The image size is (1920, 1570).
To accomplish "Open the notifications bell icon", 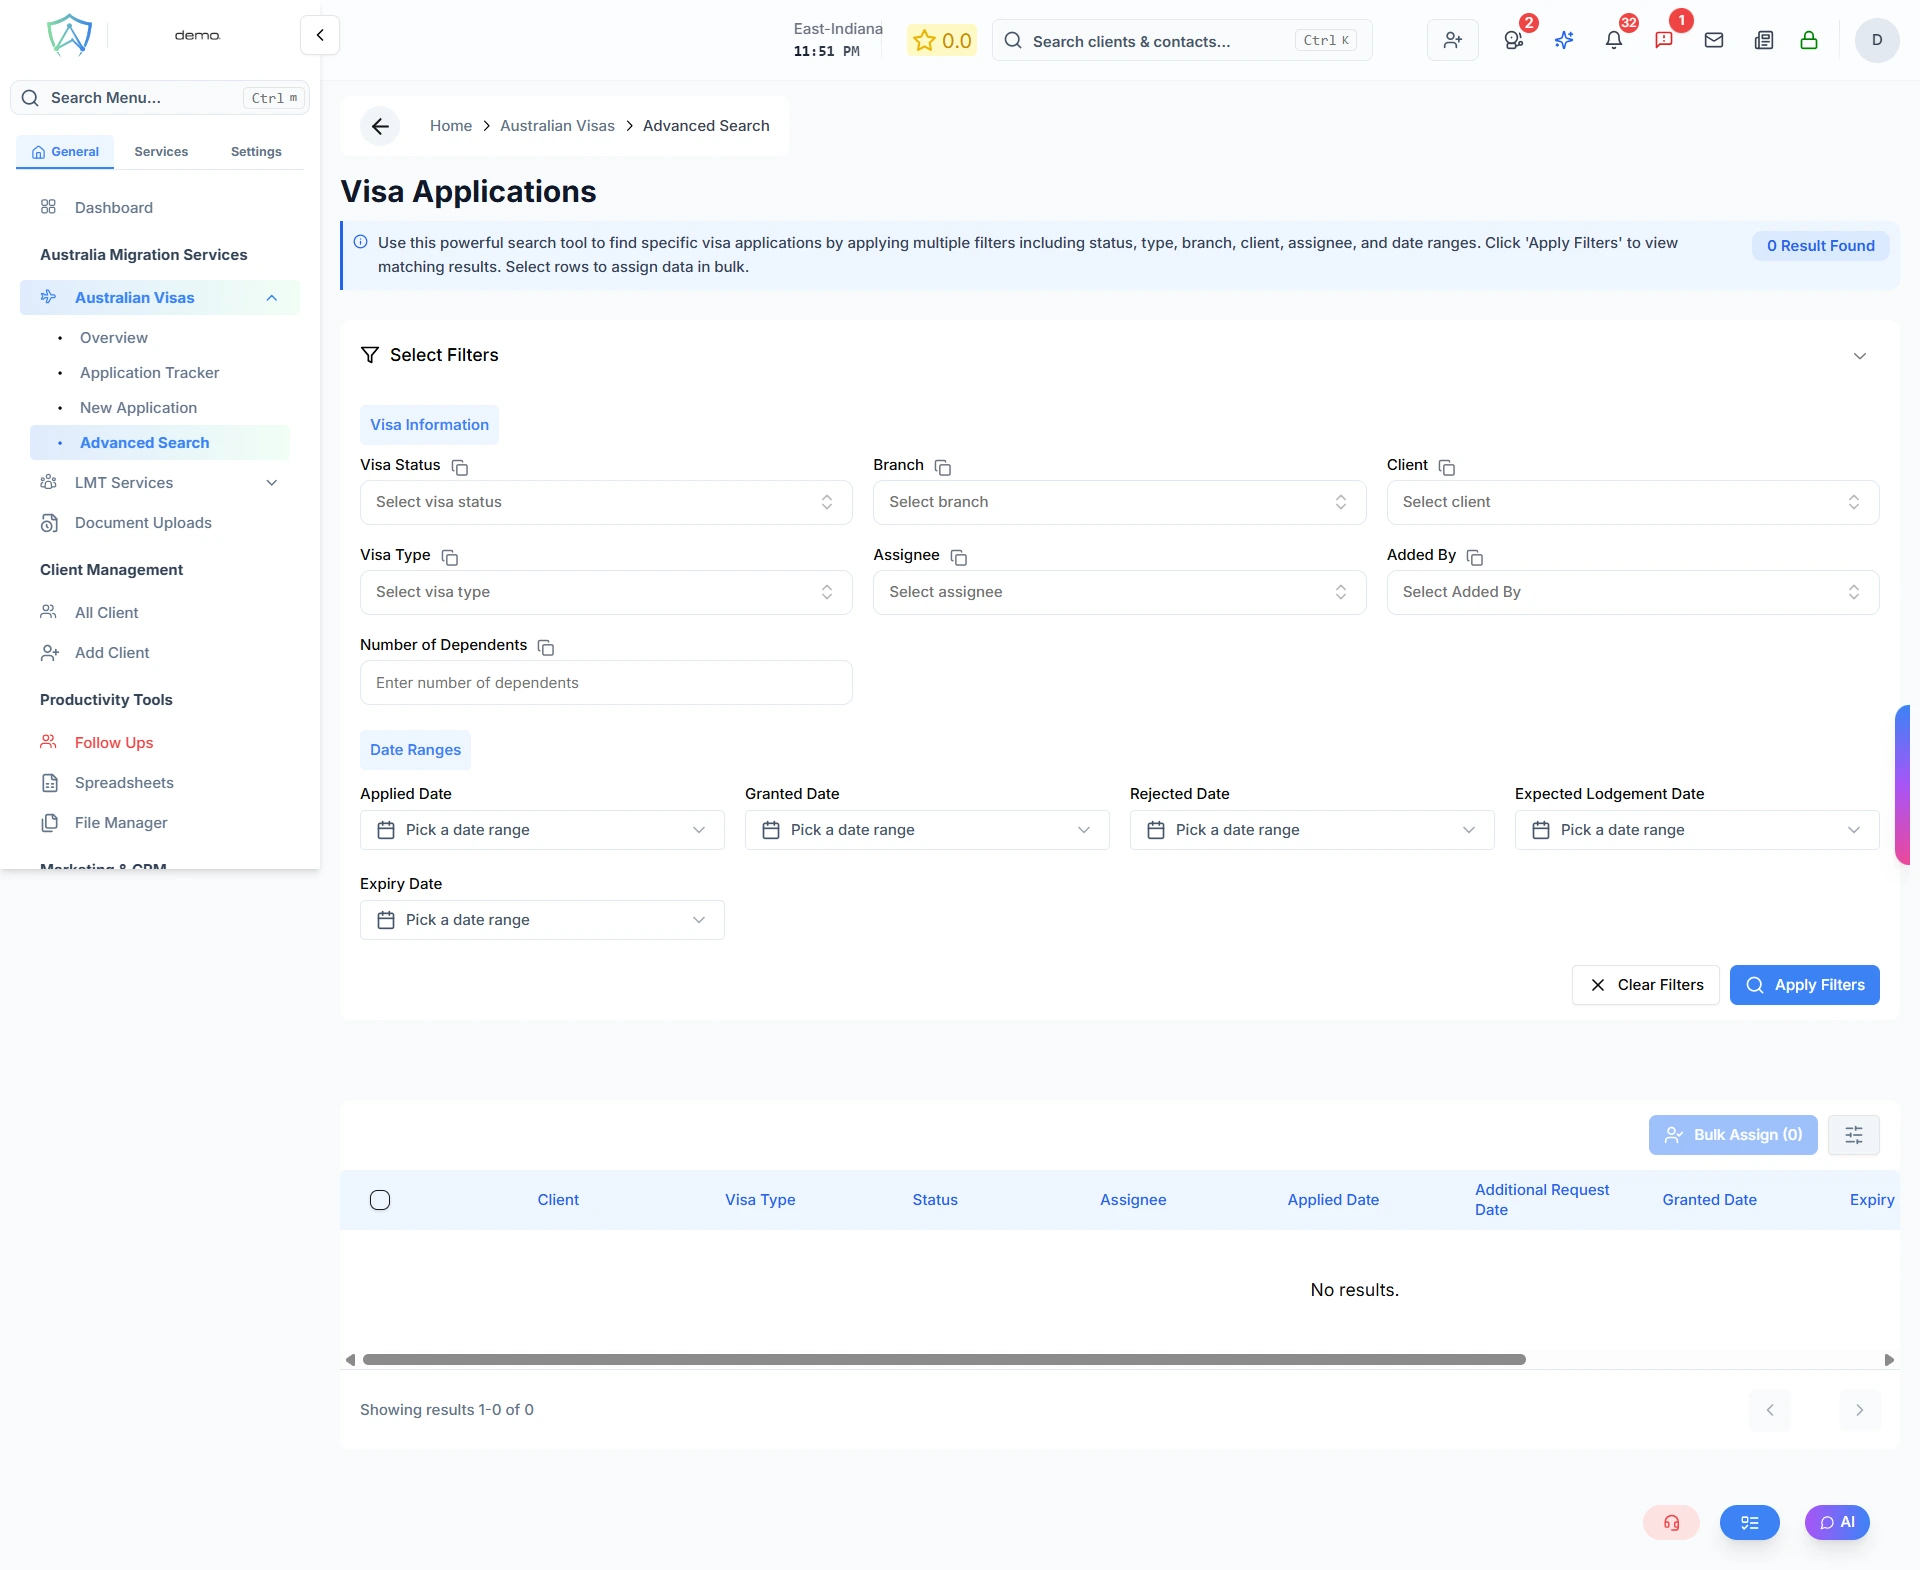I will pos(1613,40).
